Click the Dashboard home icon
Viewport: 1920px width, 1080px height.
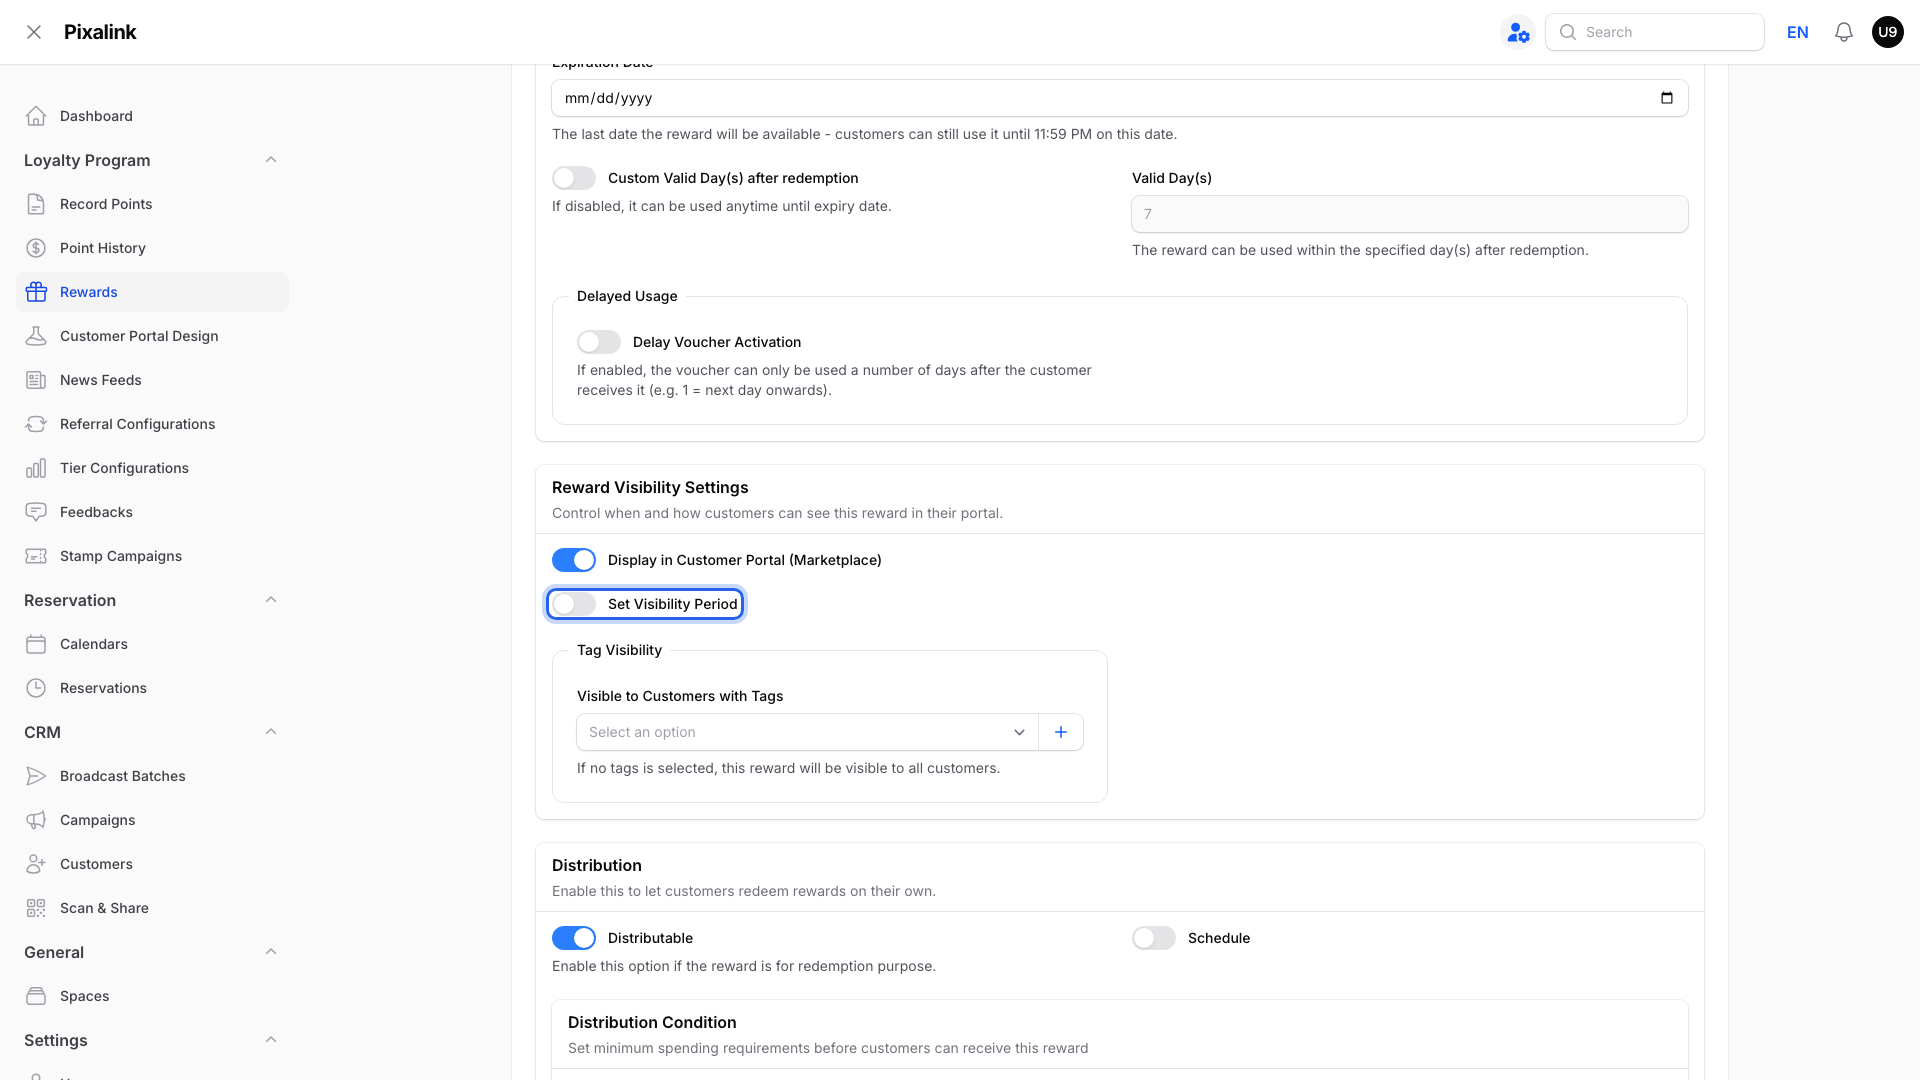[x=36, y=116]
